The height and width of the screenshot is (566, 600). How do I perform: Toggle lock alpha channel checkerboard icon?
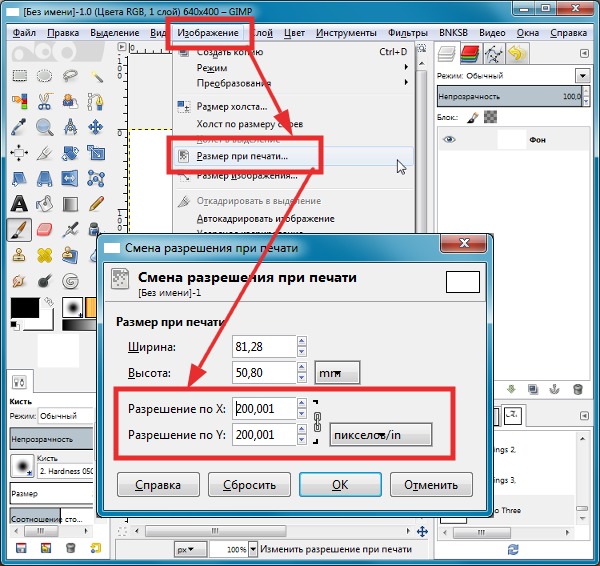tap(490, 117)
